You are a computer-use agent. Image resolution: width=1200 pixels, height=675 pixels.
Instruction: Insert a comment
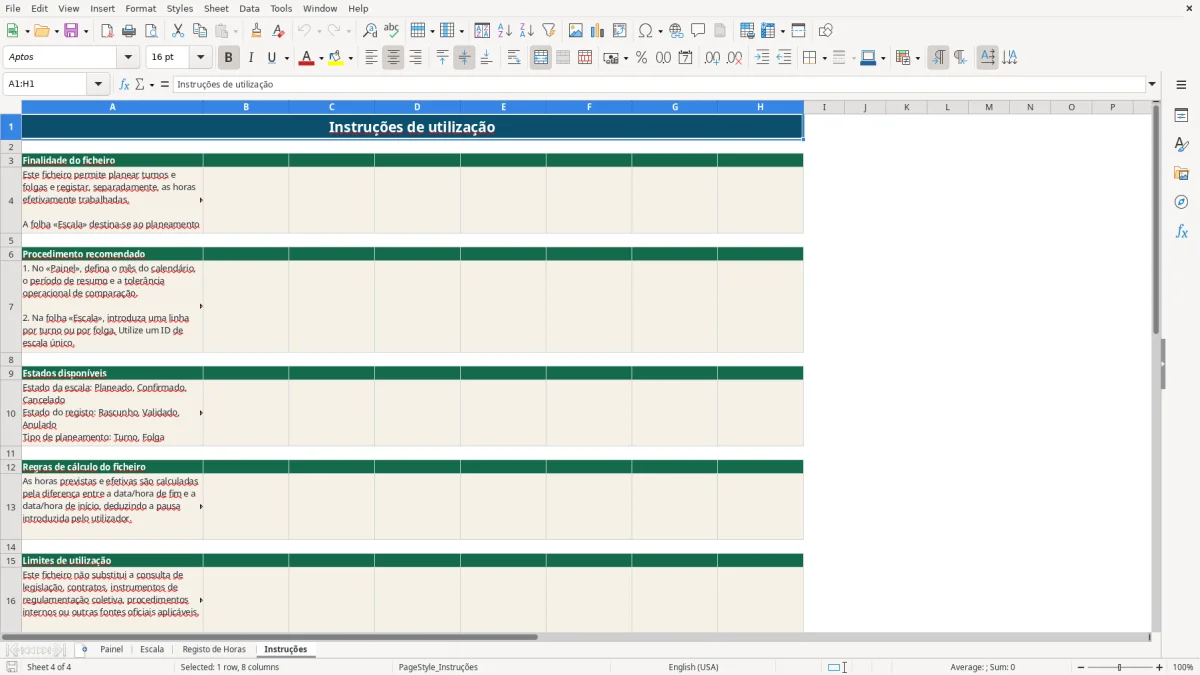699,31
